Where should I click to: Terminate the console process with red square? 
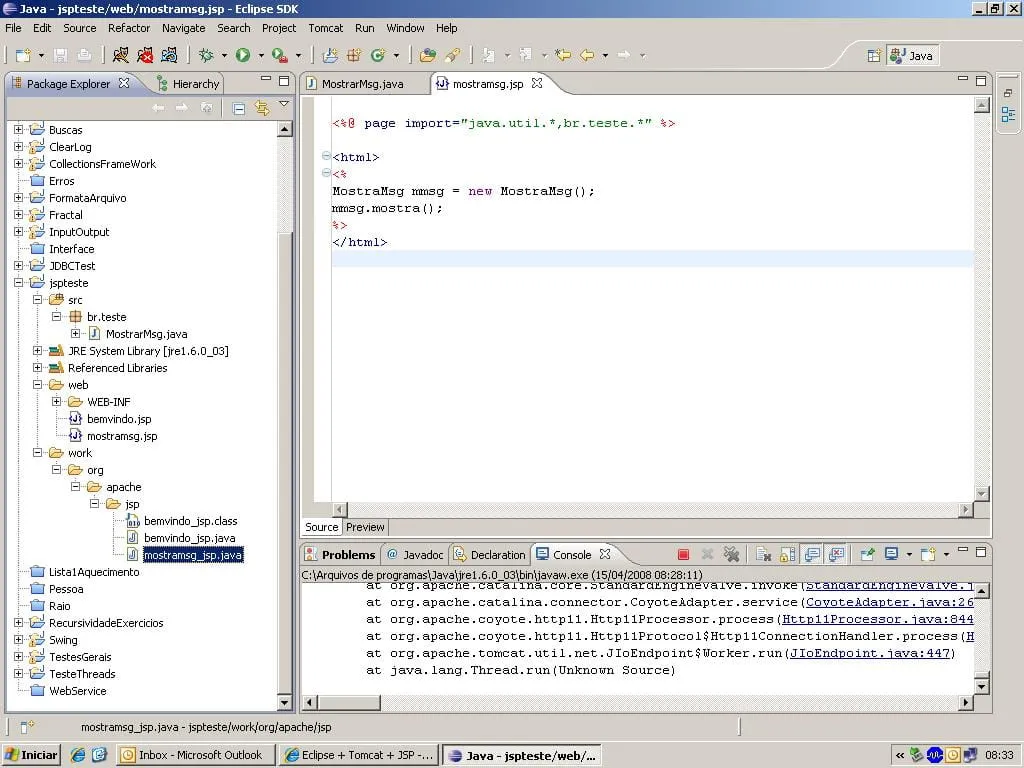click(683, 554)
